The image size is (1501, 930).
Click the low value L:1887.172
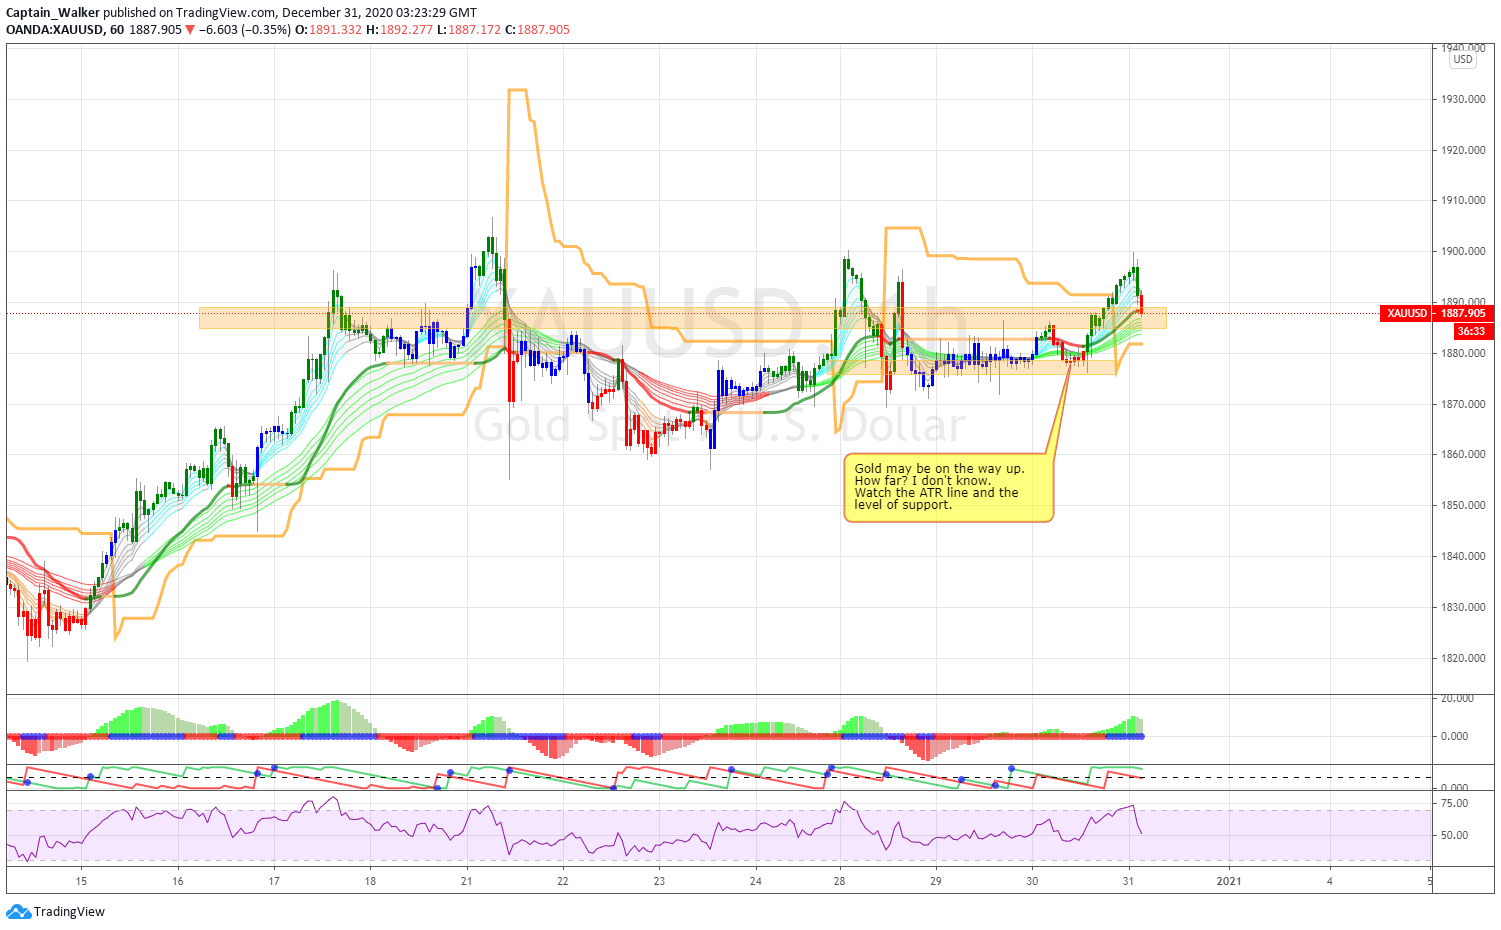(x=469, y=30)
